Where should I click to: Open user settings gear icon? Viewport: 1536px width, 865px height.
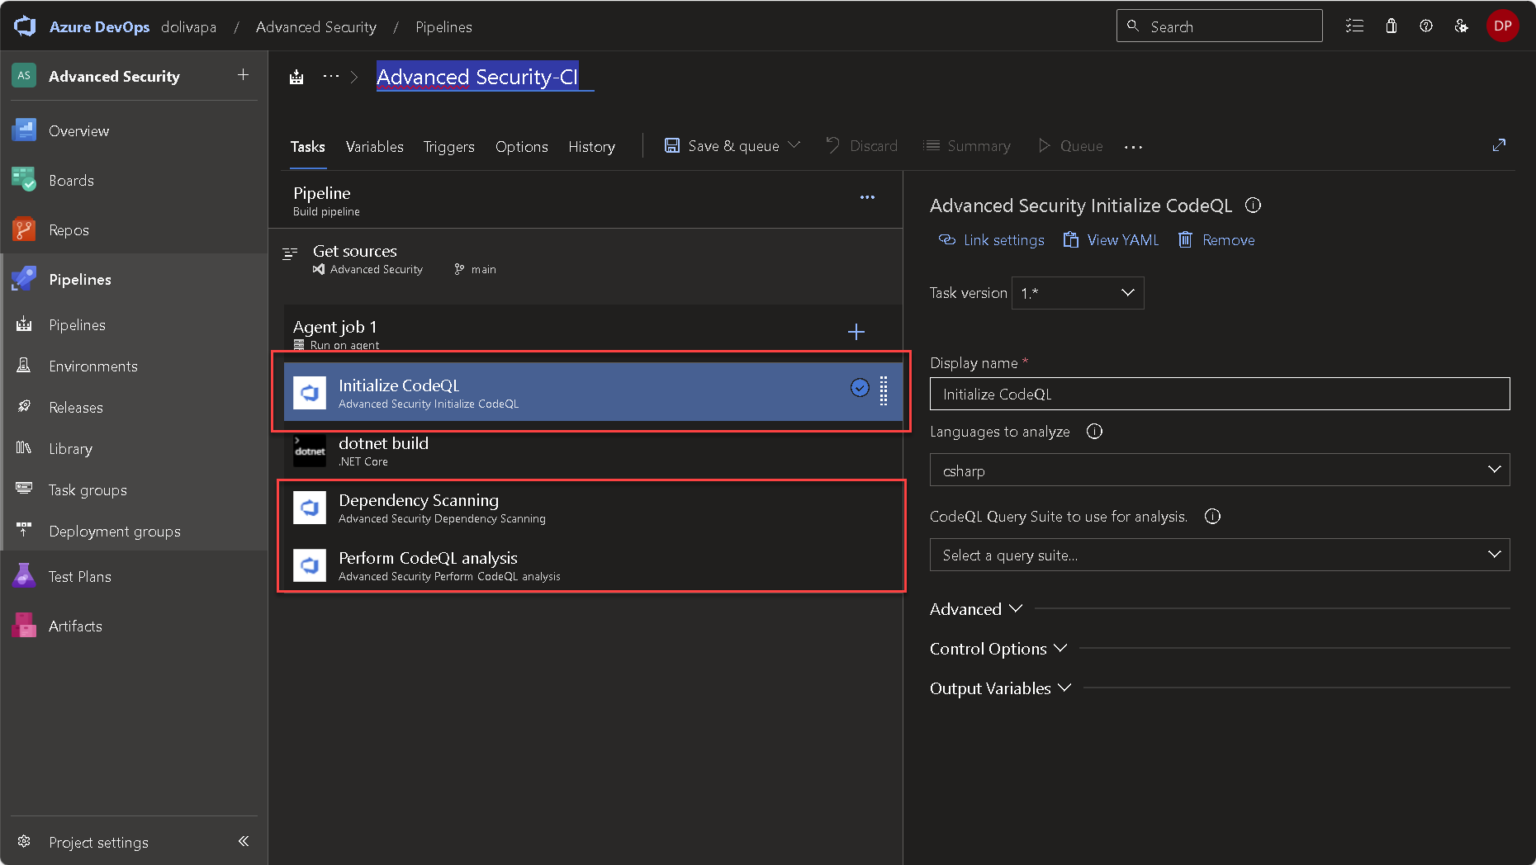coord(1461,26)
